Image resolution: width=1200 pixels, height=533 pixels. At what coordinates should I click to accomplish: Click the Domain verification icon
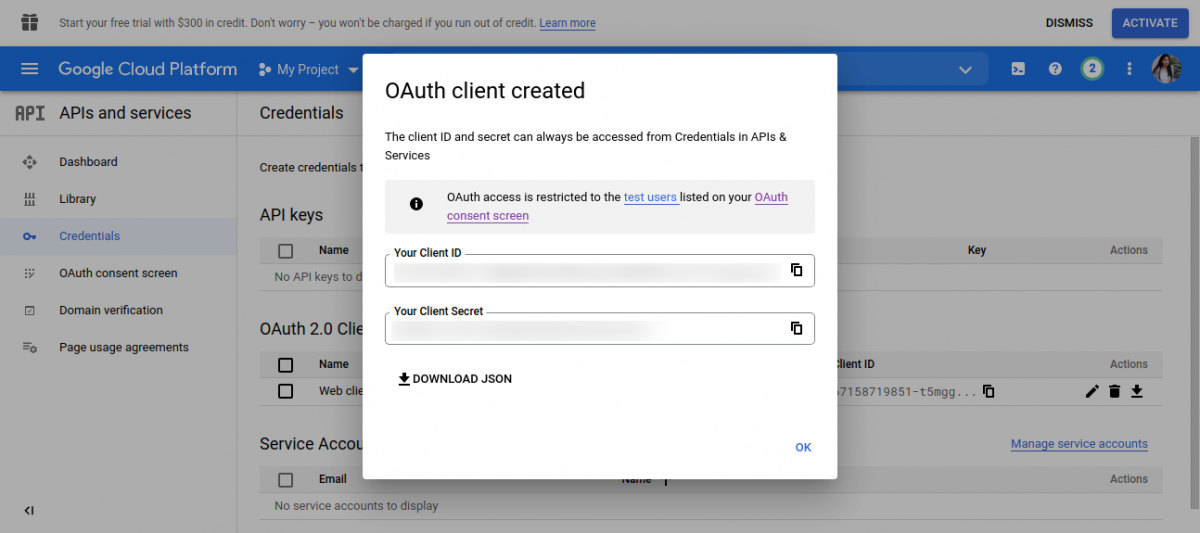coord(29,310)
